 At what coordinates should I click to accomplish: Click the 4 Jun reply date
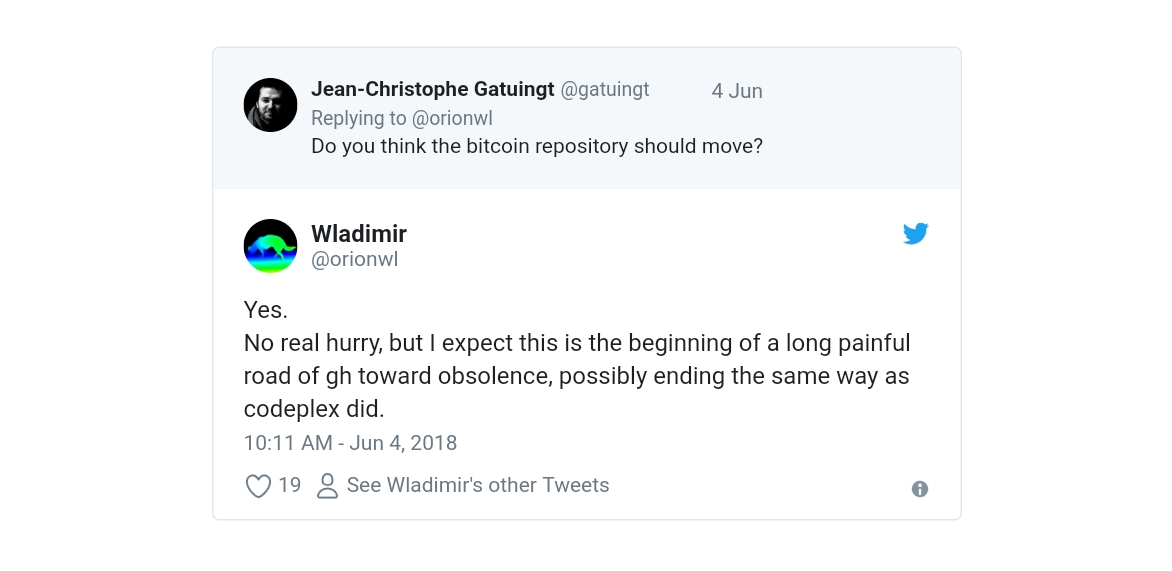737,91
